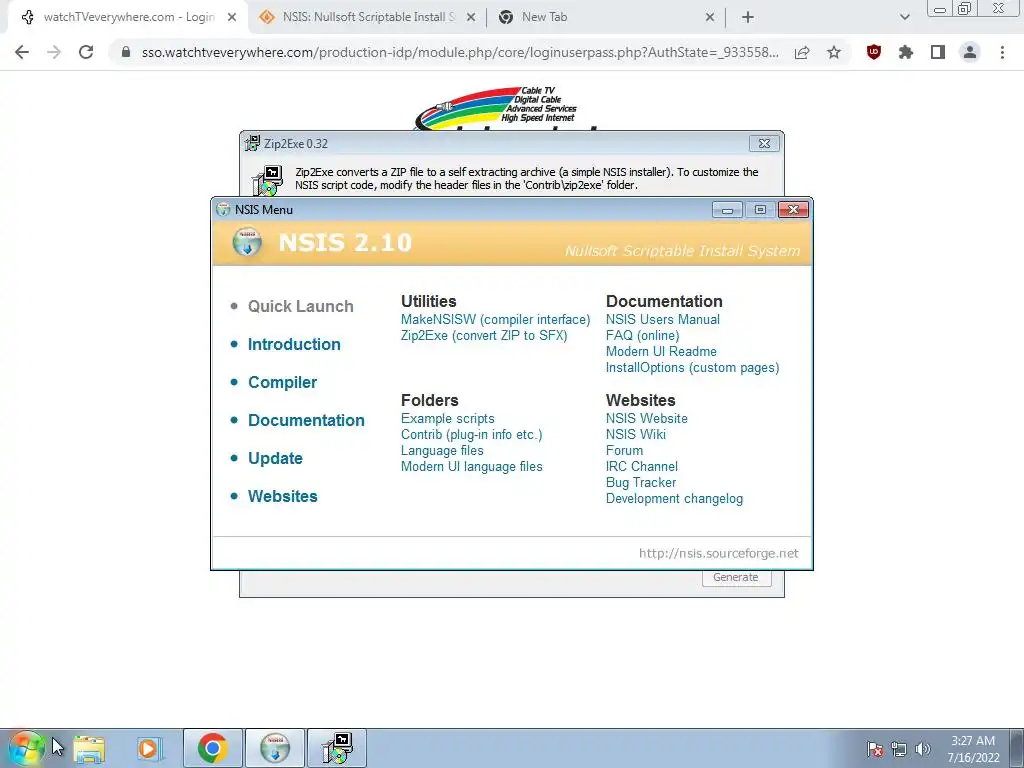
Task: Open the Introduction section in NSIS Menu
Action: click(294, 344)
